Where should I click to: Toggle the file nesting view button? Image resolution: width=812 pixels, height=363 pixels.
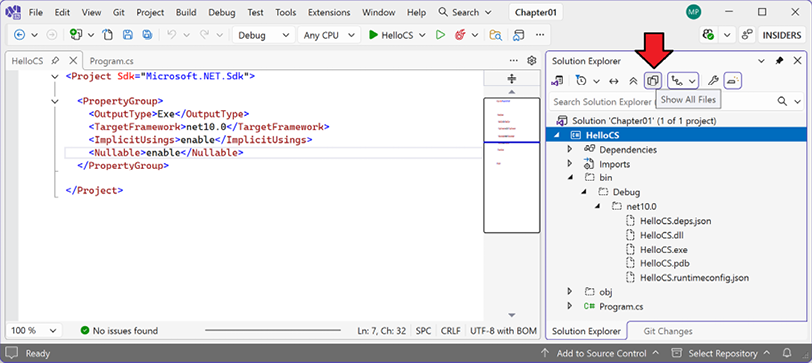[x=676, y=81]
